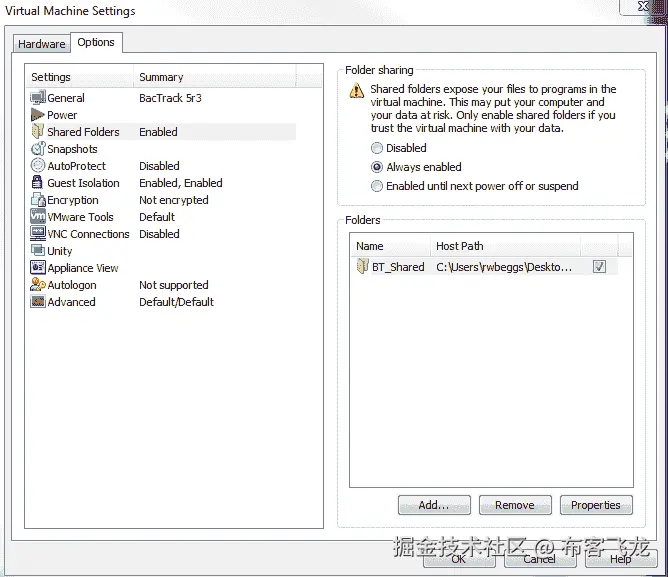Click the warning triangle icon in Folder sharing
The height and width of the screenshot is (577, 668).
(357, 91)
